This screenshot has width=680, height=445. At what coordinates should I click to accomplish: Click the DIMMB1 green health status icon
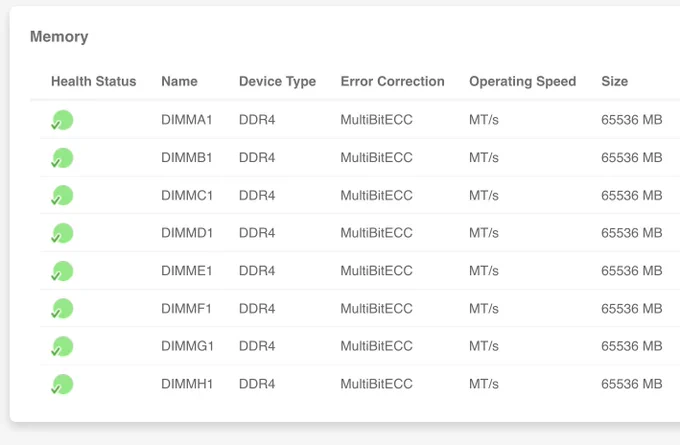click(x=62, y=158)
